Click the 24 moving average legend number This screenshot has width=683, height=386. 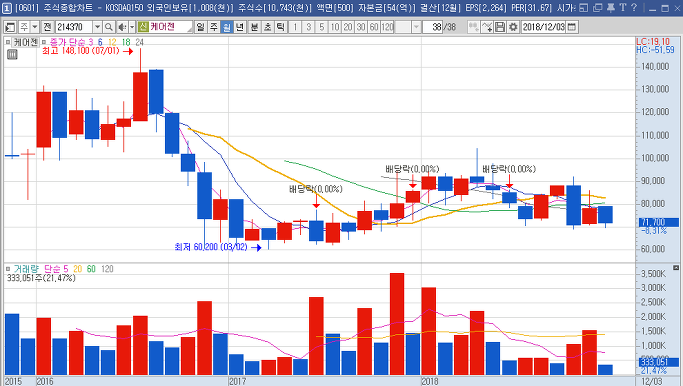139,42
